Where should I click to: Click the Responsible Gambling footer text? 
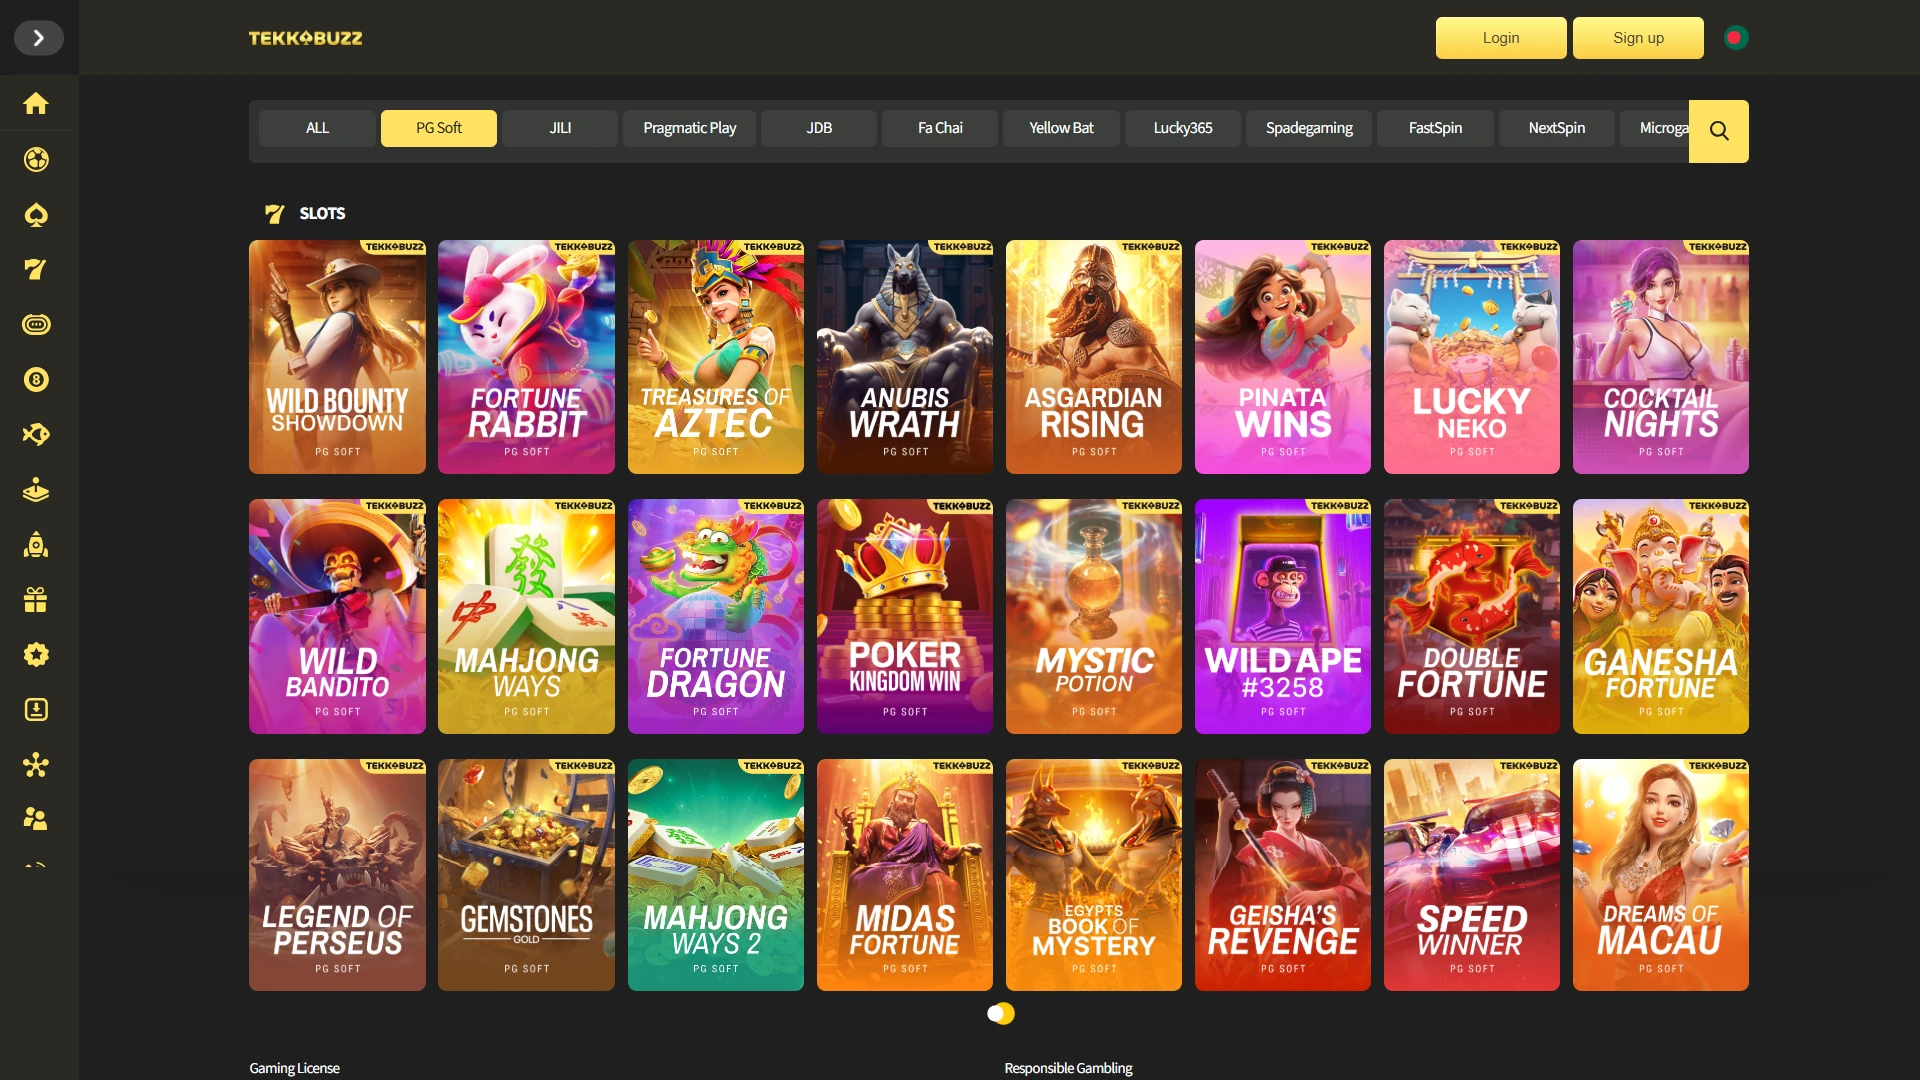(x=1068, y=1068)
